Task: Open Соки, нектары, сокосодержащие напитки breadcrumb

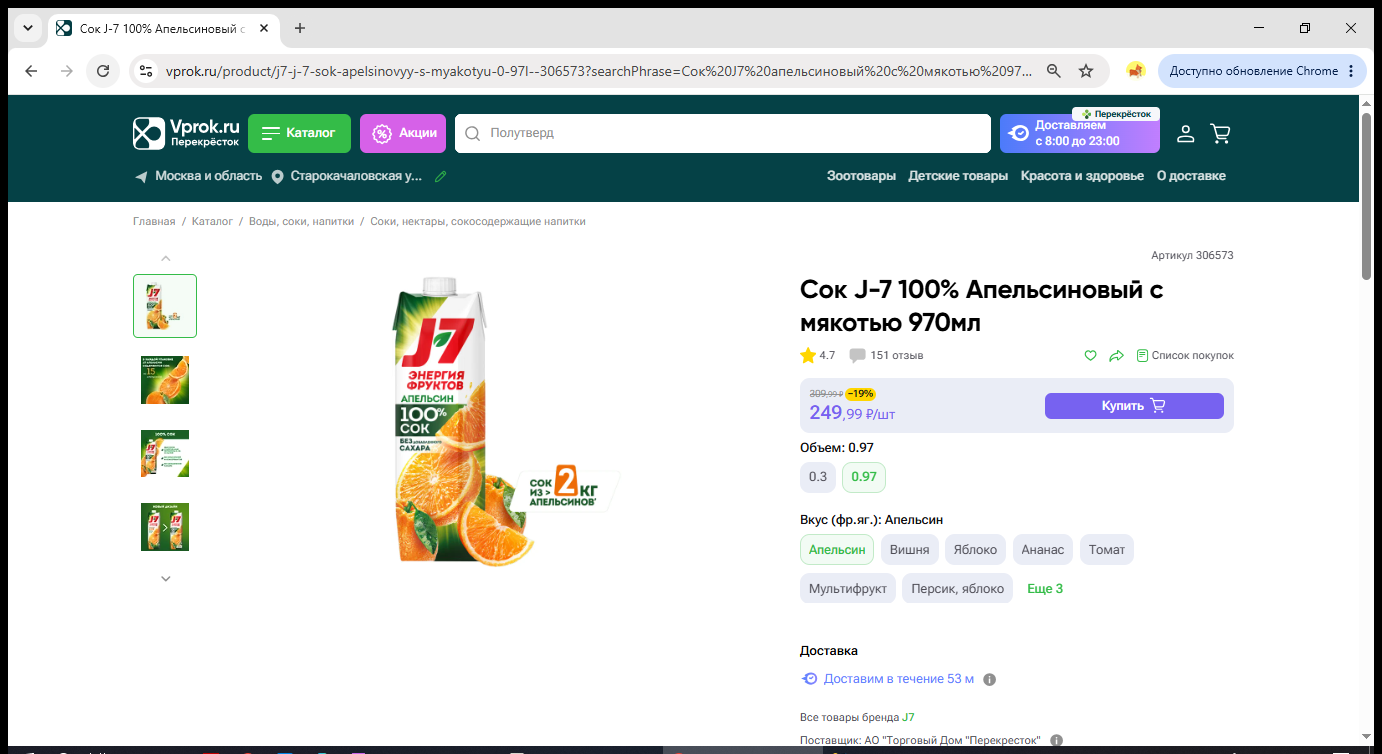Action: pos(478,221)
